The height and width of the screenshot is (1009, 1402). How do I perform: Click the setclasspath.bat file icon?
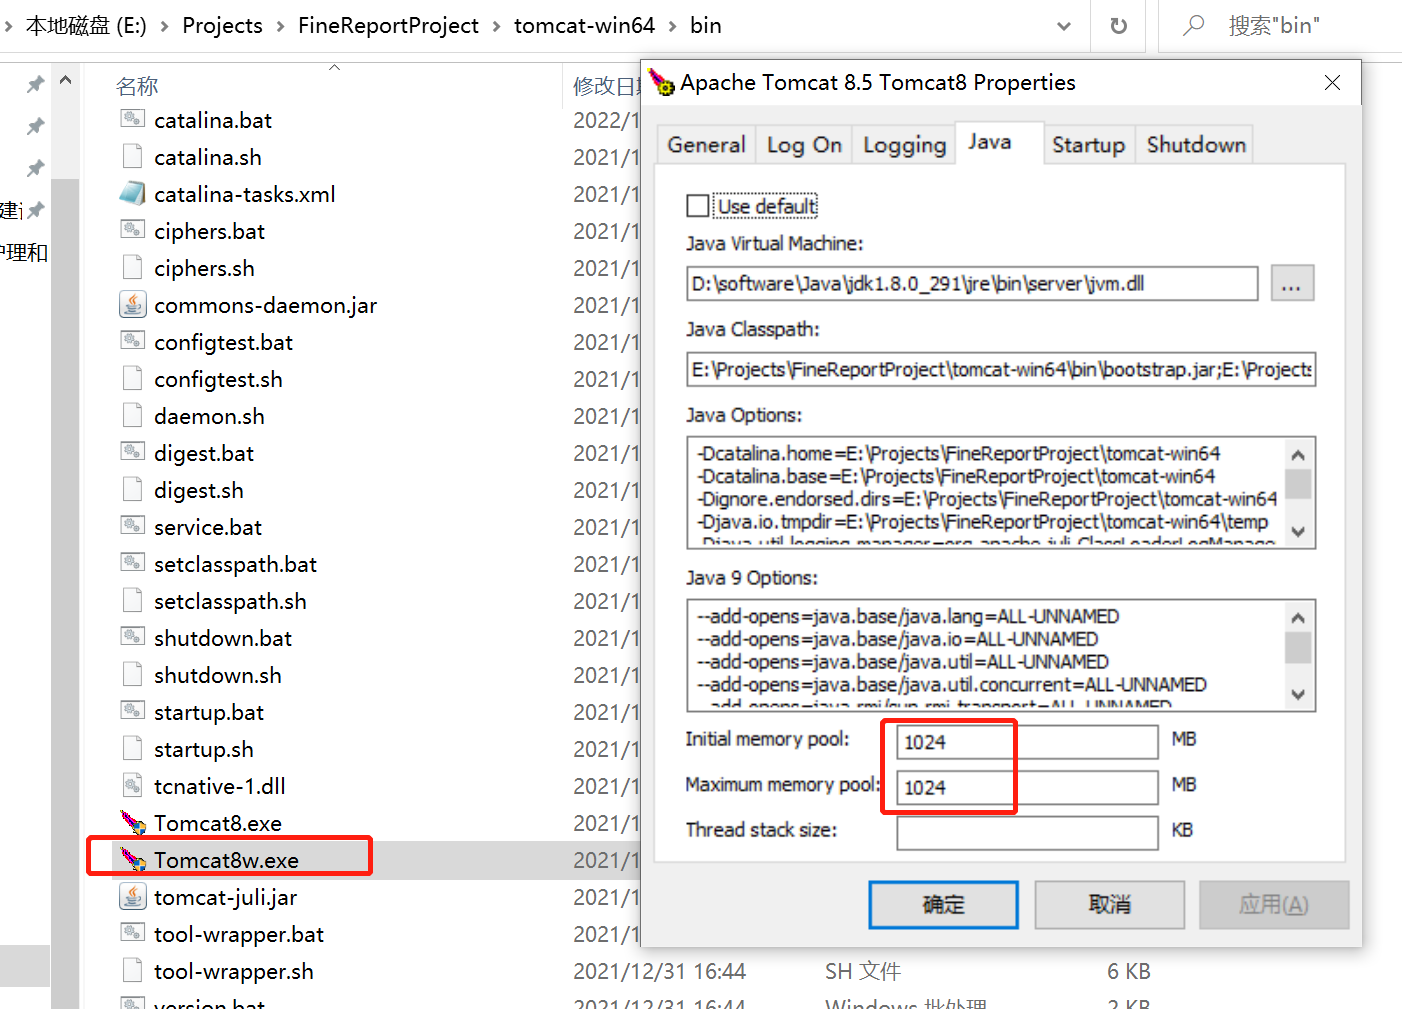click(133, 563)
